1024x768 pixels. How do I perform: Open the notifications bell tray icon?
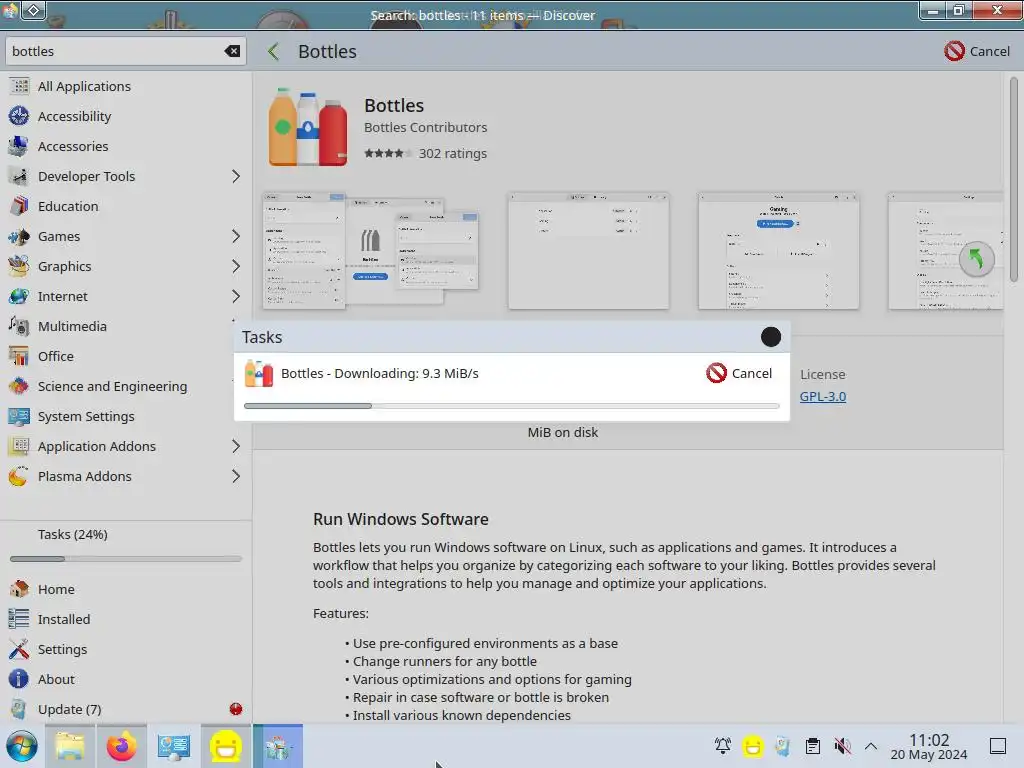click(x=723, y=746)
